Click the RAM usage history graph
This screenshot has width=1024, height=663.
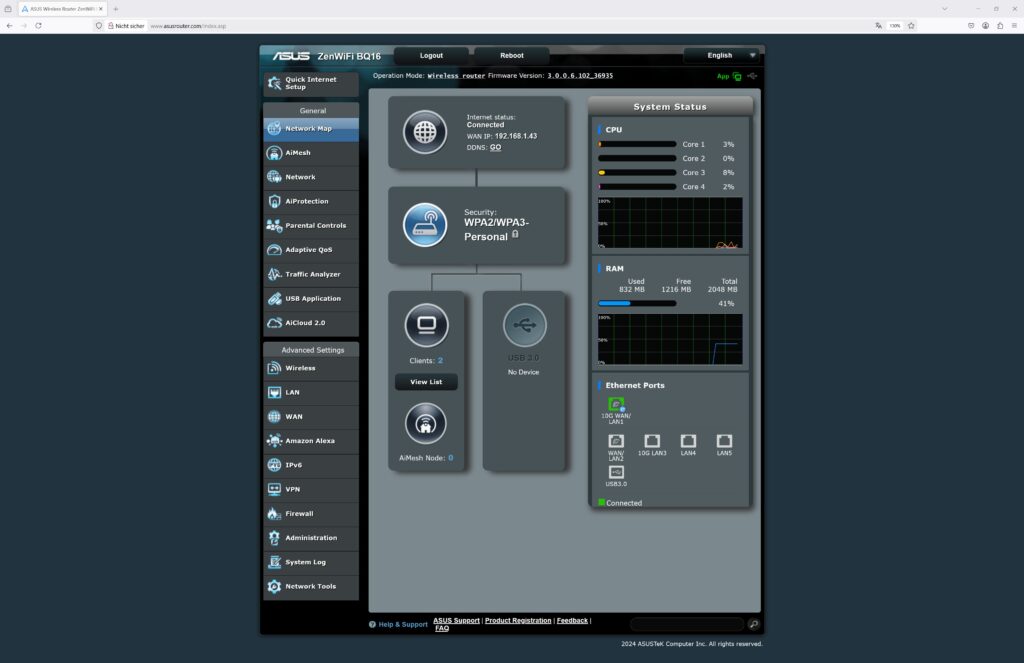tap(670, 340)
